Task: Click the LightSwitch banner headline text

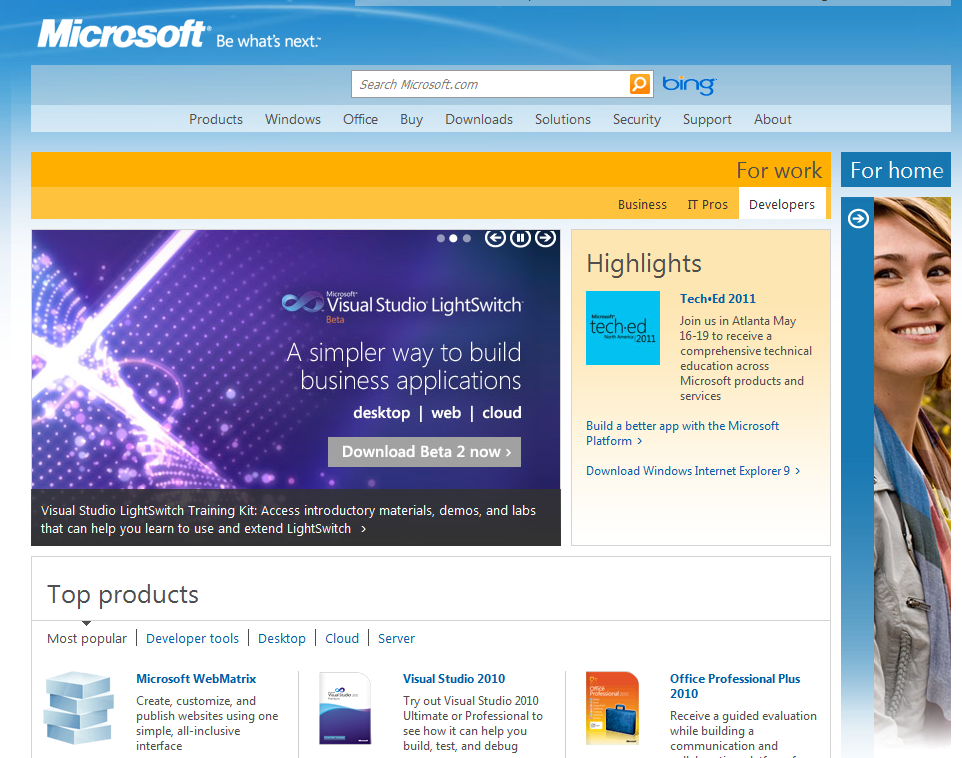Action: (x=404, y=366)
